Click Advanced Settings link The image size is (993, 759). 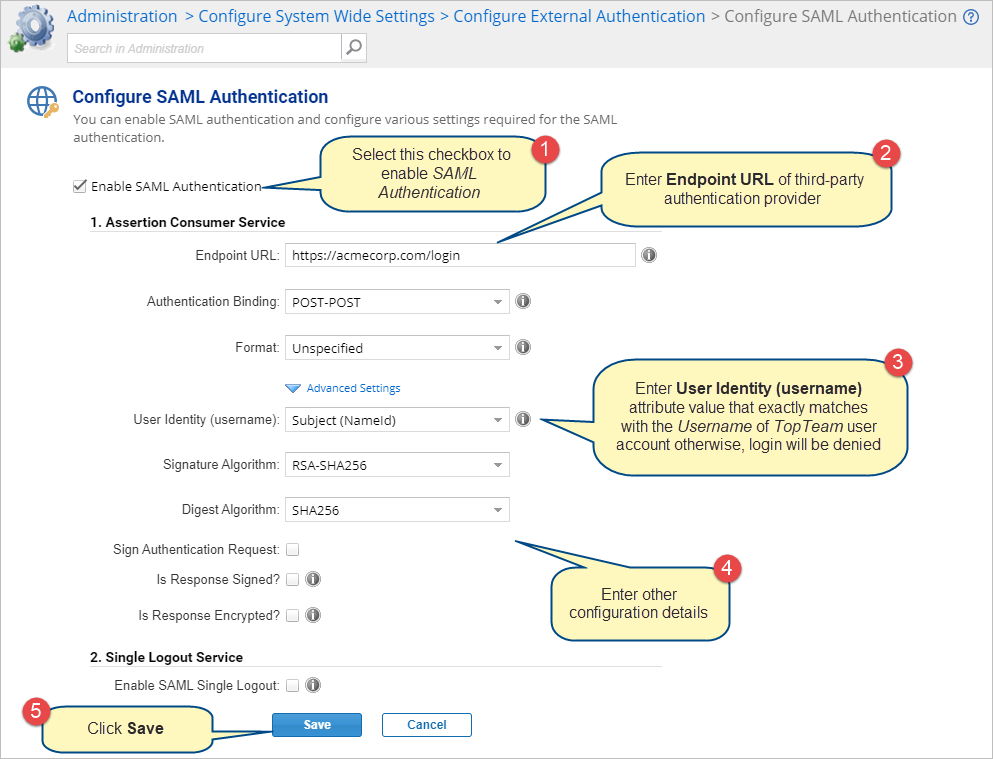(353, 388)
